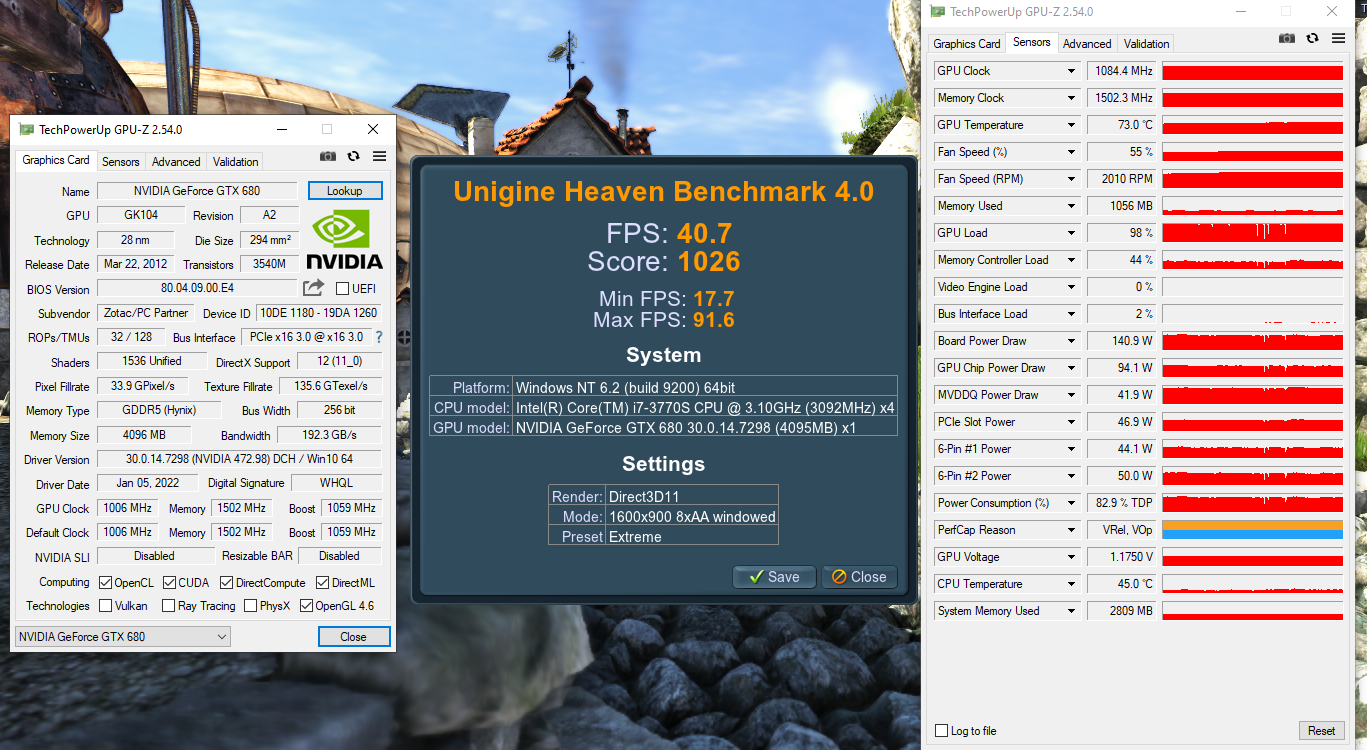
Task: Toggle the DirectML checkbox
Action: pos(323,582)
